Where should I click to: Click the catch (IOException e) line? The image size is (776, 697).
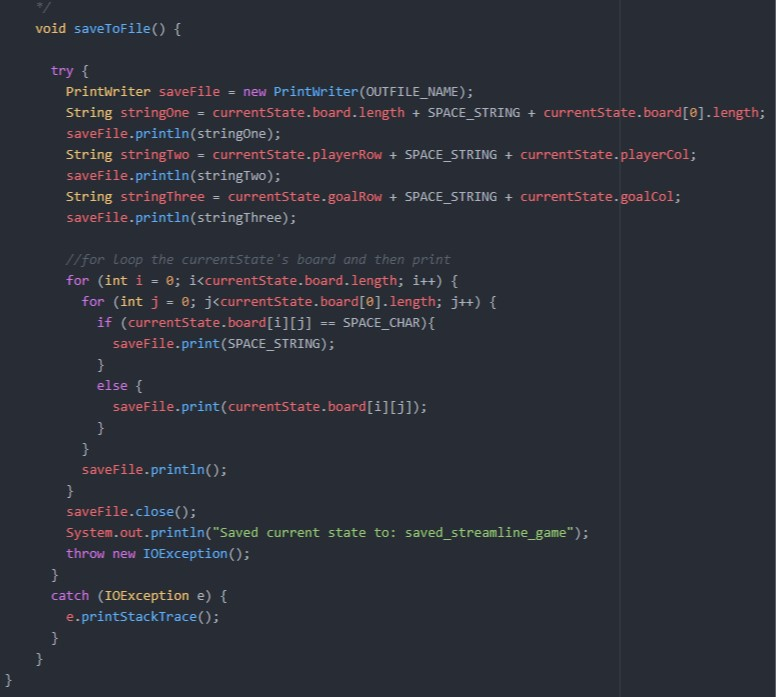coord(139,596)
